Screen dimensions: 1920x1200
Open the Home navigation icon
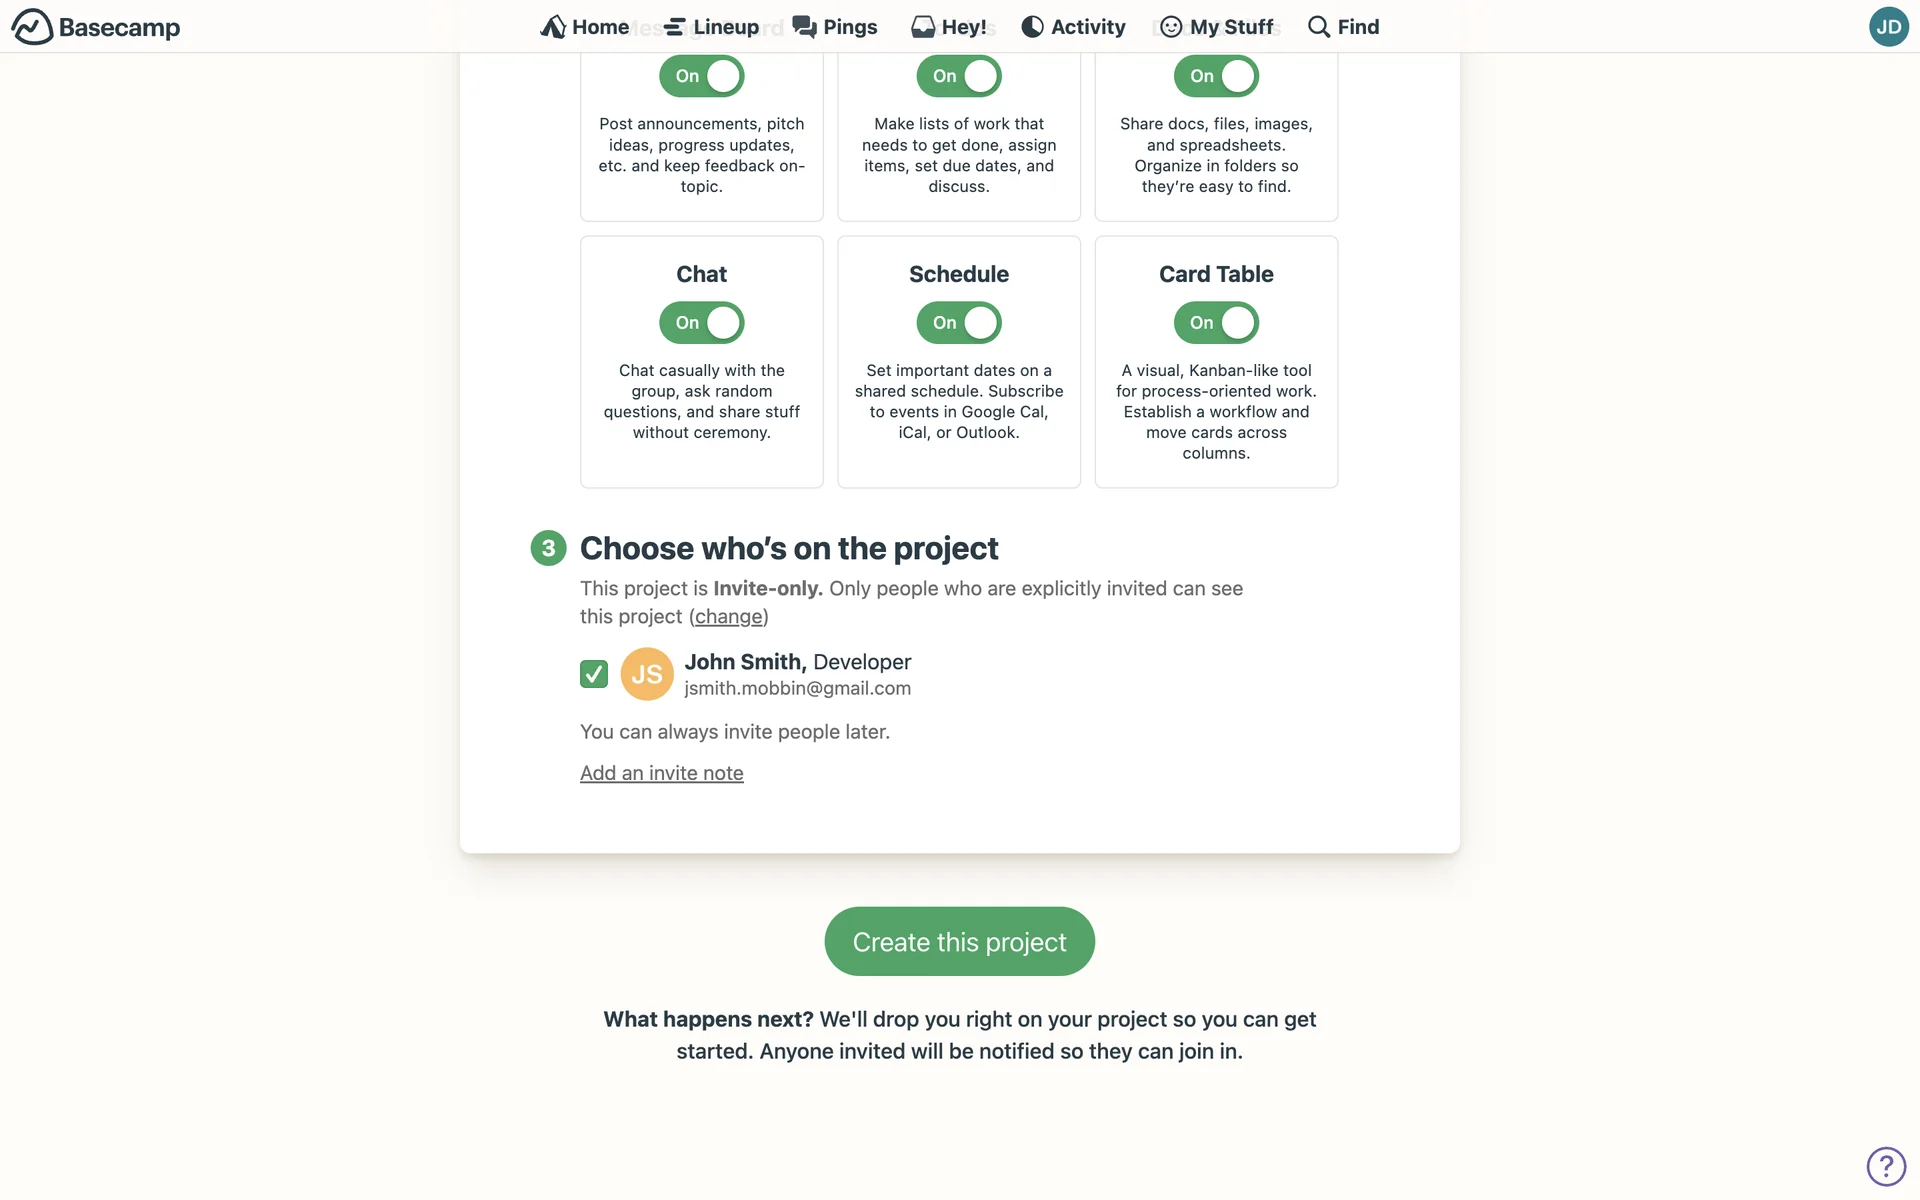(x=553, y=27)
